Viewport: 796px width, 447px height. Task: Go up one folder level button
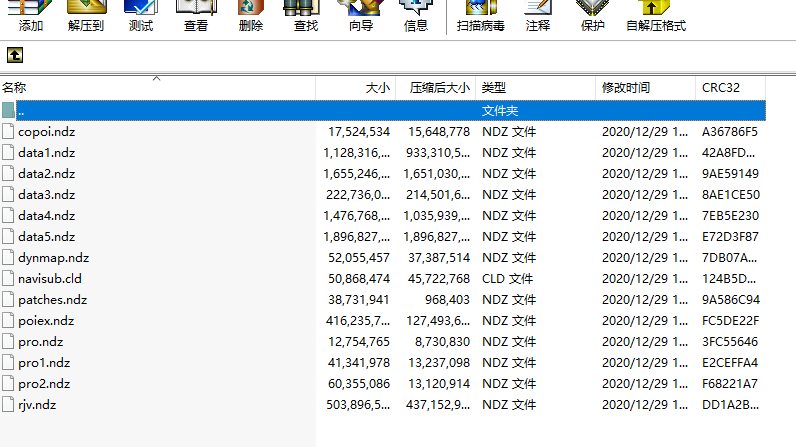click(x=15, y=55)
